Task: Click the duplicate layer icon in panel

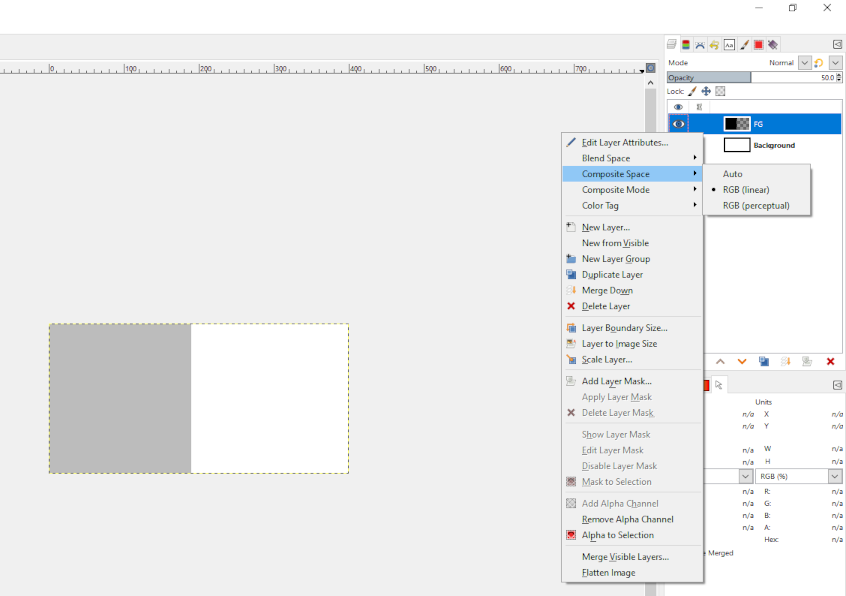Action: tap(764, 361)
